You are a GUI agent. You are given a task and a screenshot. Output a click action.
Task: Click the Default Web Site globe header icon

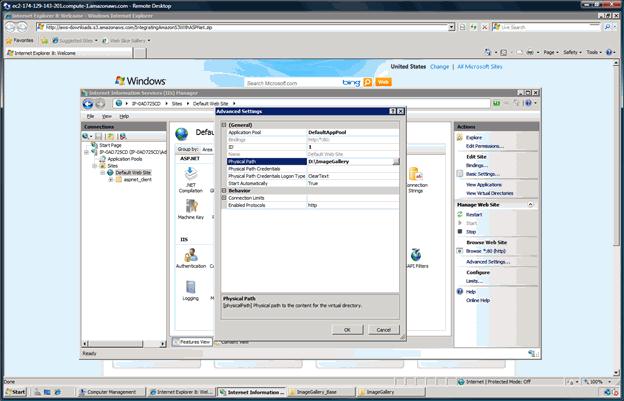coord(181,134)
